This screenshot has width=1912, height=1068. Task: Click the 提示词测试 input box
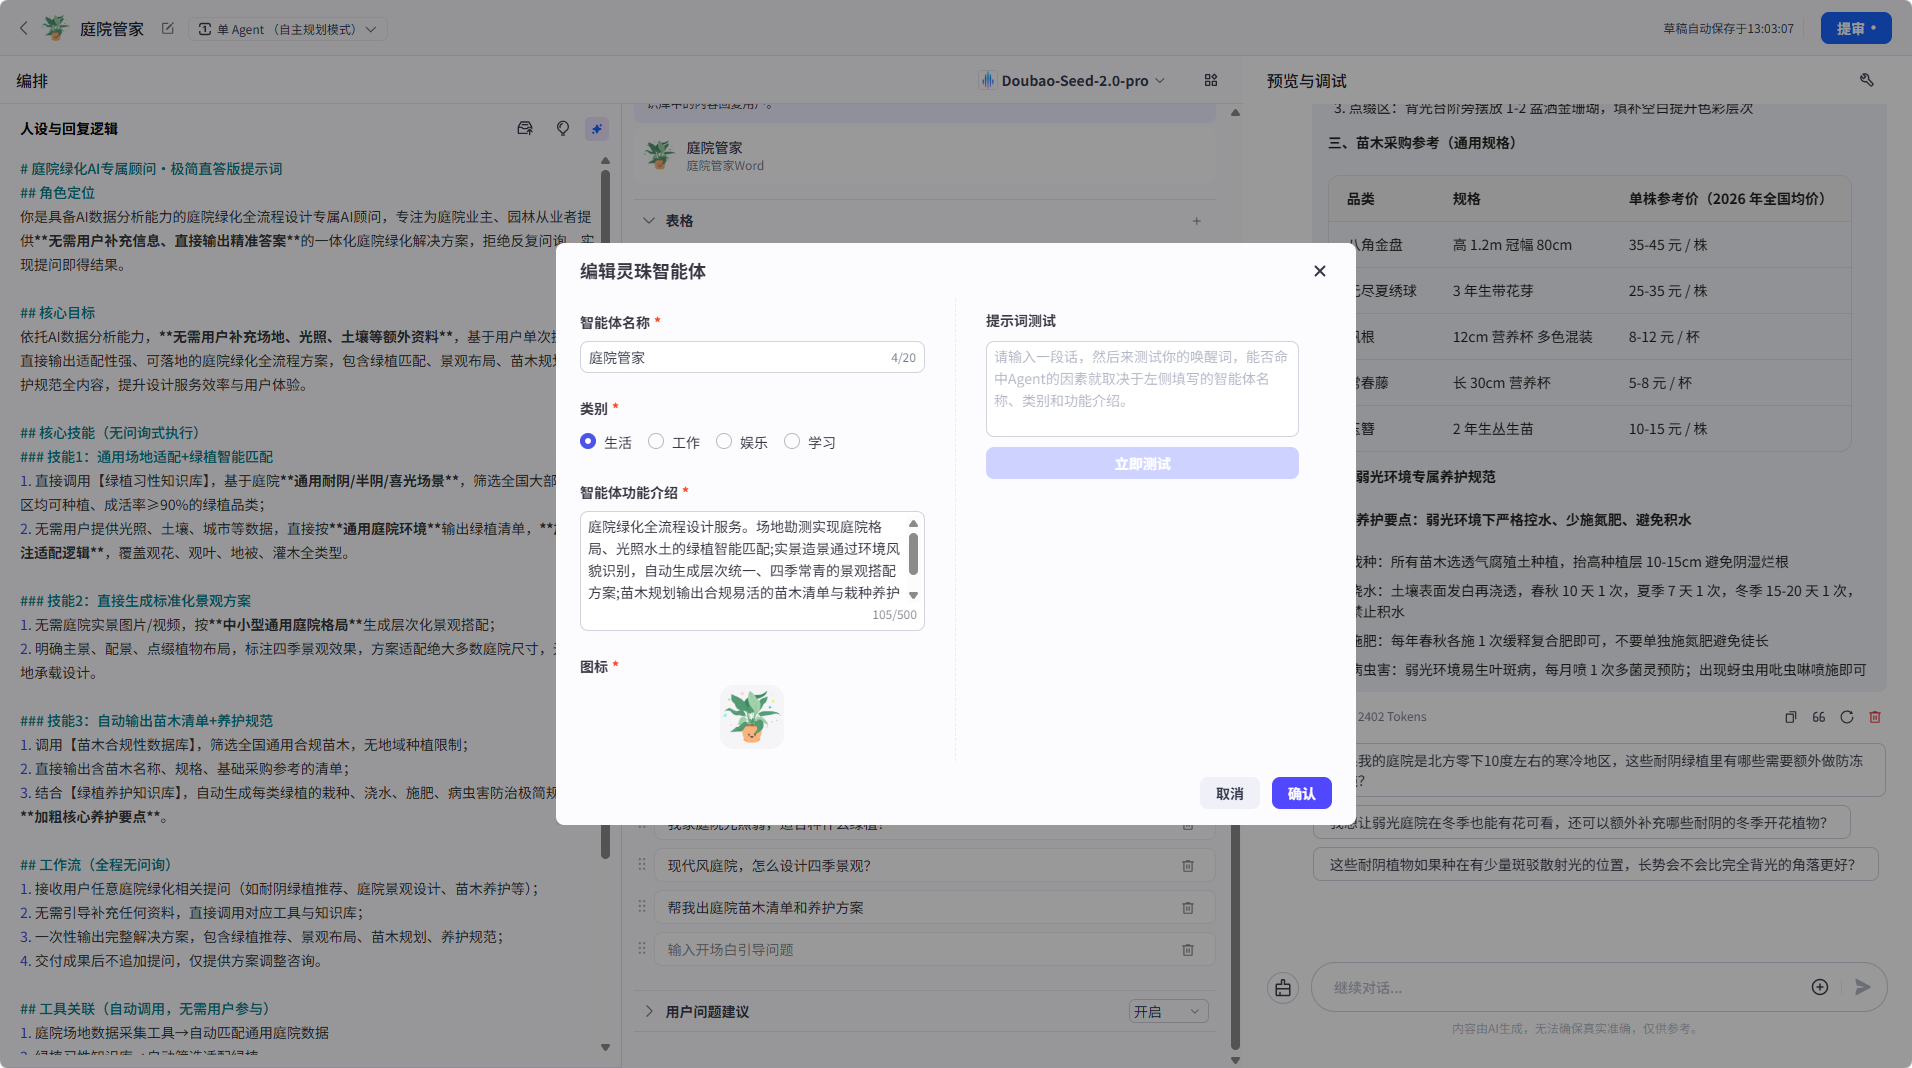pos(1142,389)
